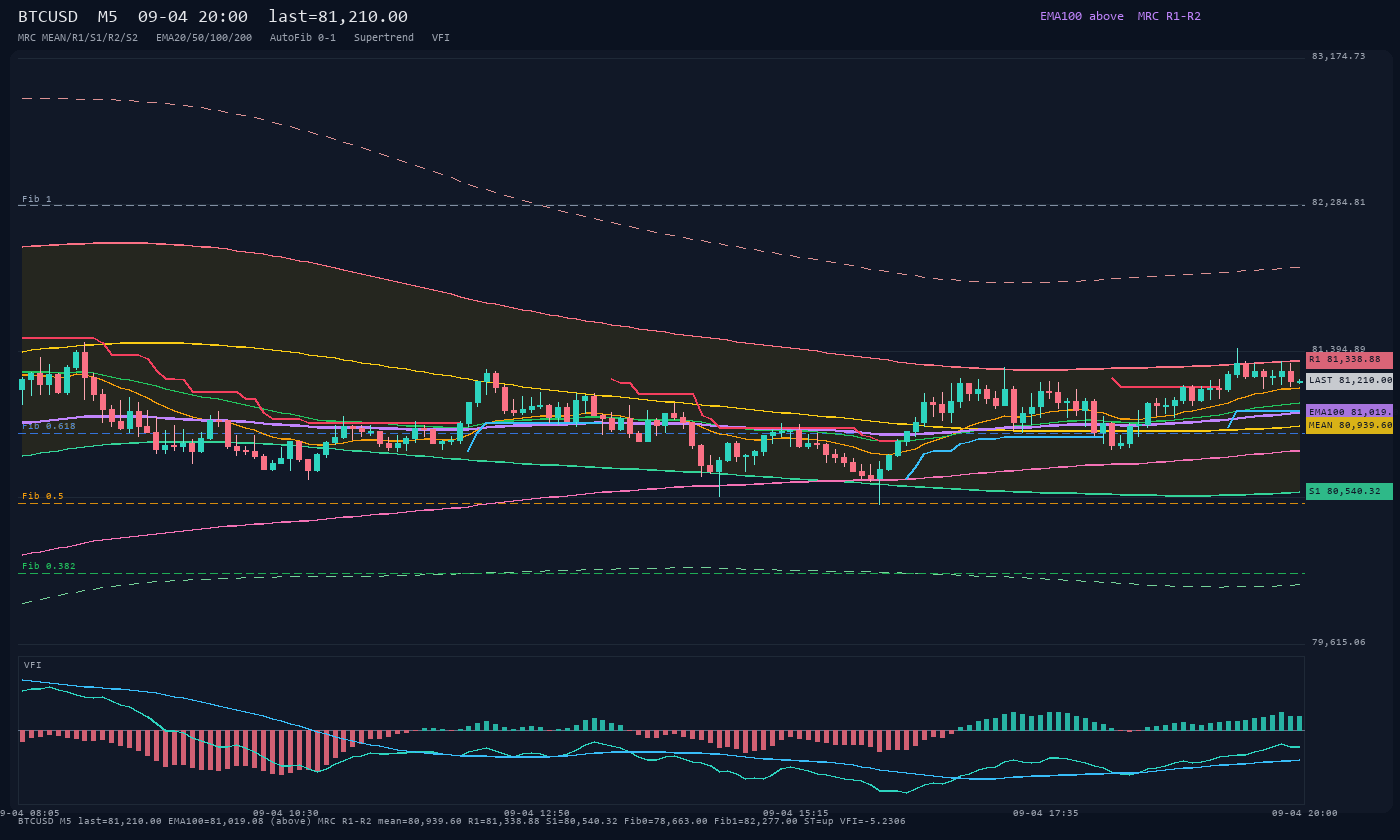This screenshot has width=1400, height=840.
Task: Click the 09-04 15:15 time label
Action: click(x=796, y=813)
